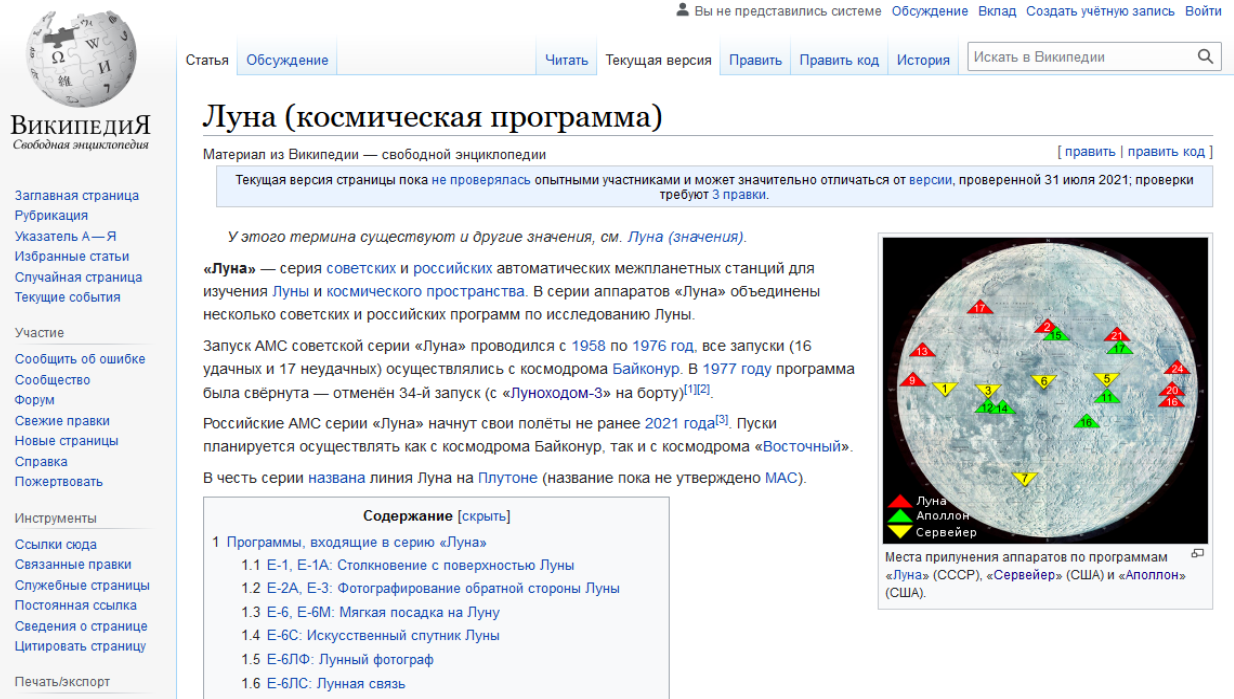This screenshot has width=1234, height=699.
Task: Click the enlarge icon under the moon map
Action: click(1198, 554)
